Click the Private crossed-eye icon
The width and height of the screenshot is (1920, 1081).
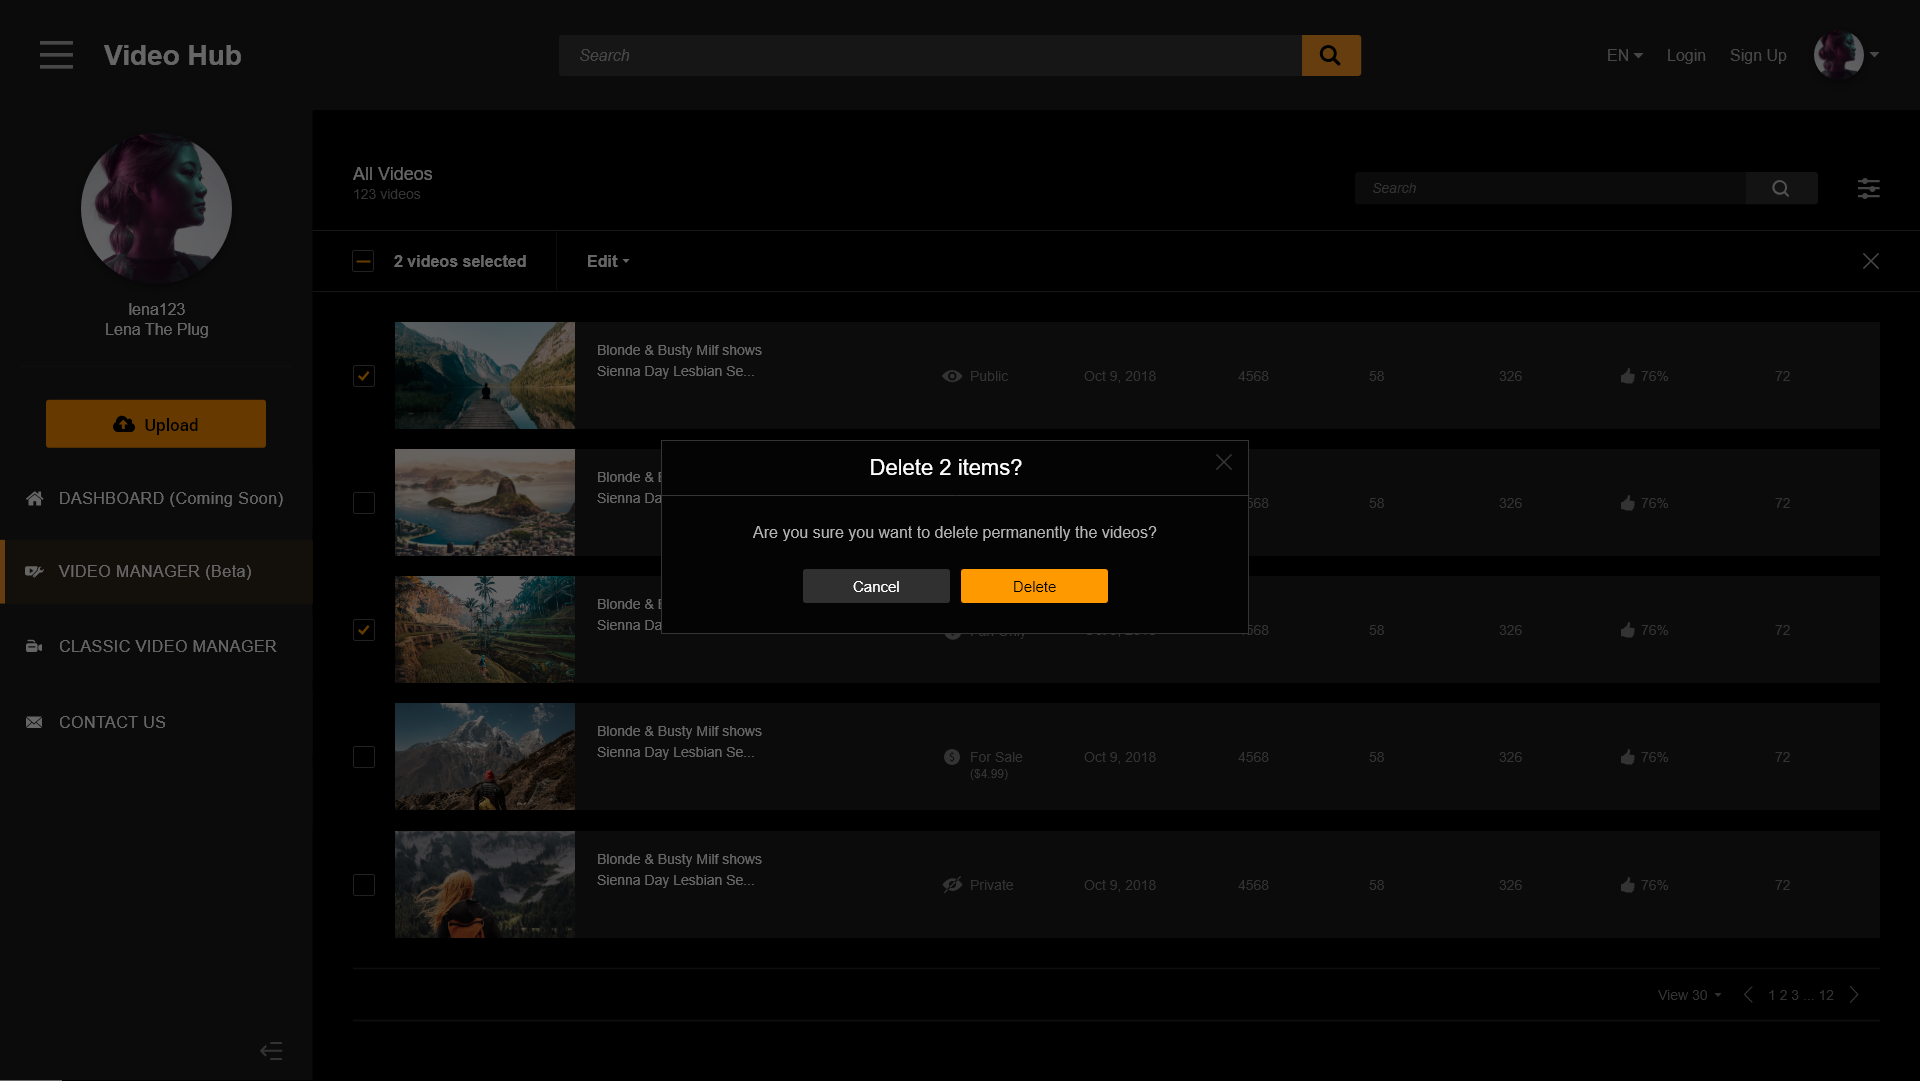coord(952,885)
